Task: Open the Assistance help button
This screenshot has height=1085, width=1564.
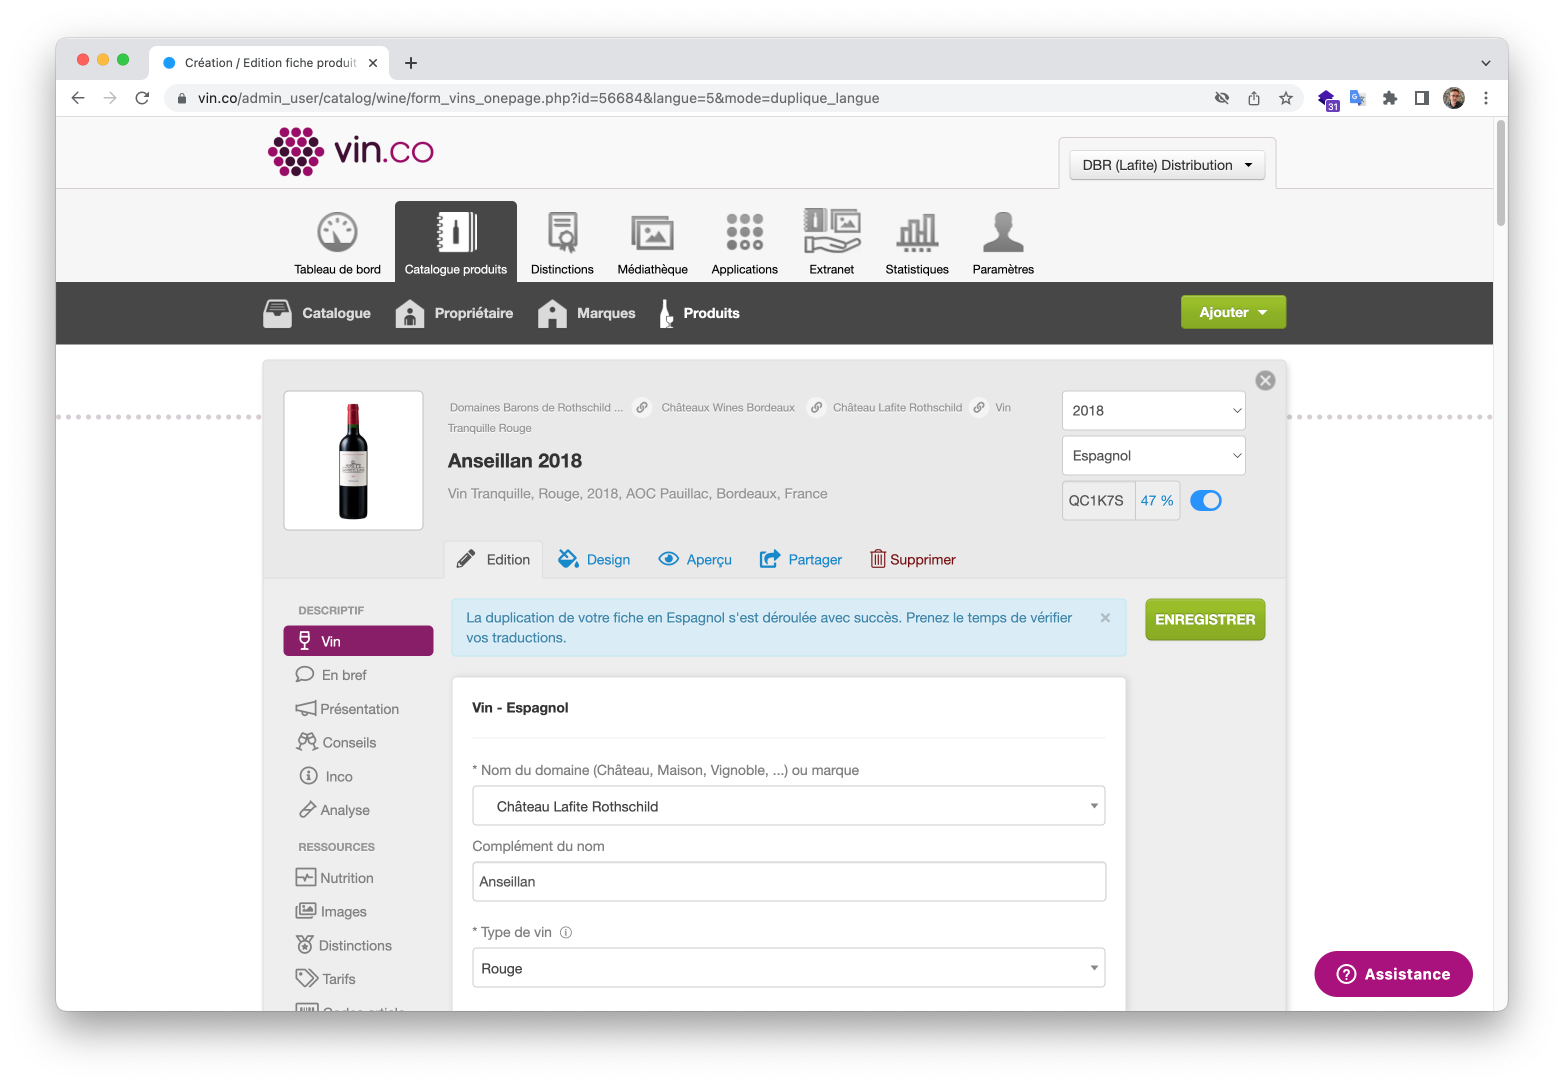Action: 1393,974
